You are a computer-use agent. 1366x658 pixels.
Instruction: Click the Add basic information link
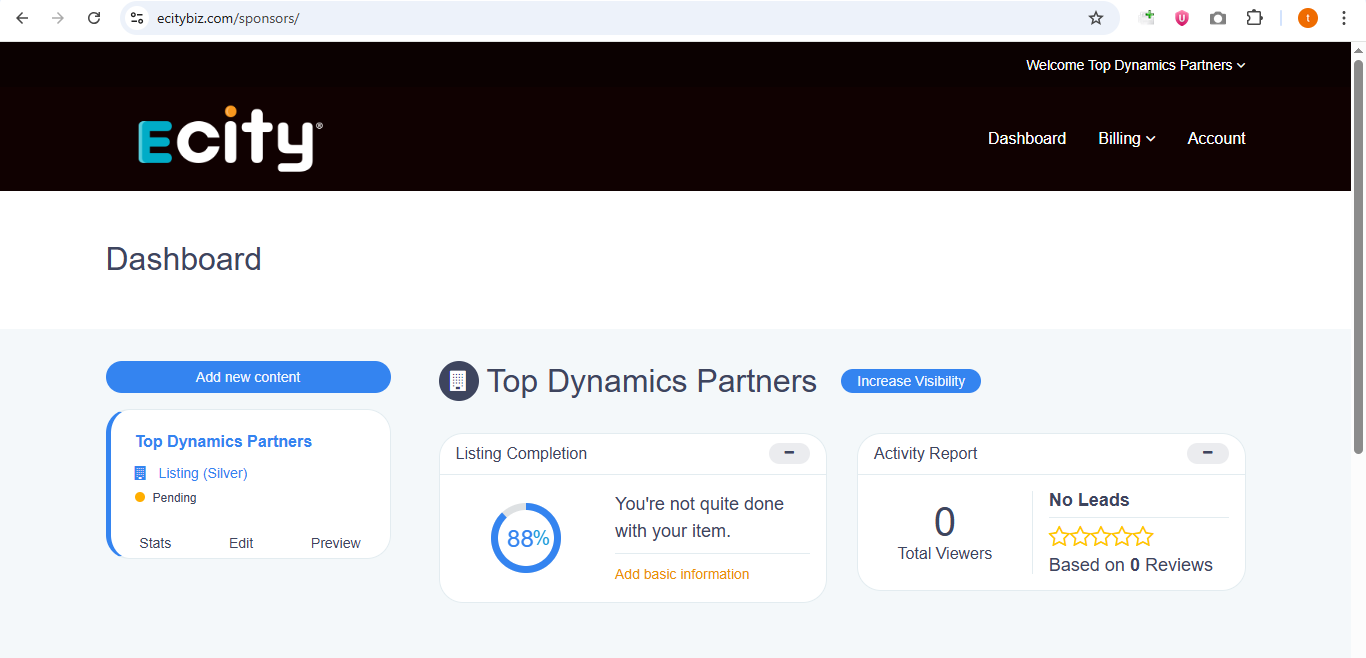682,574
